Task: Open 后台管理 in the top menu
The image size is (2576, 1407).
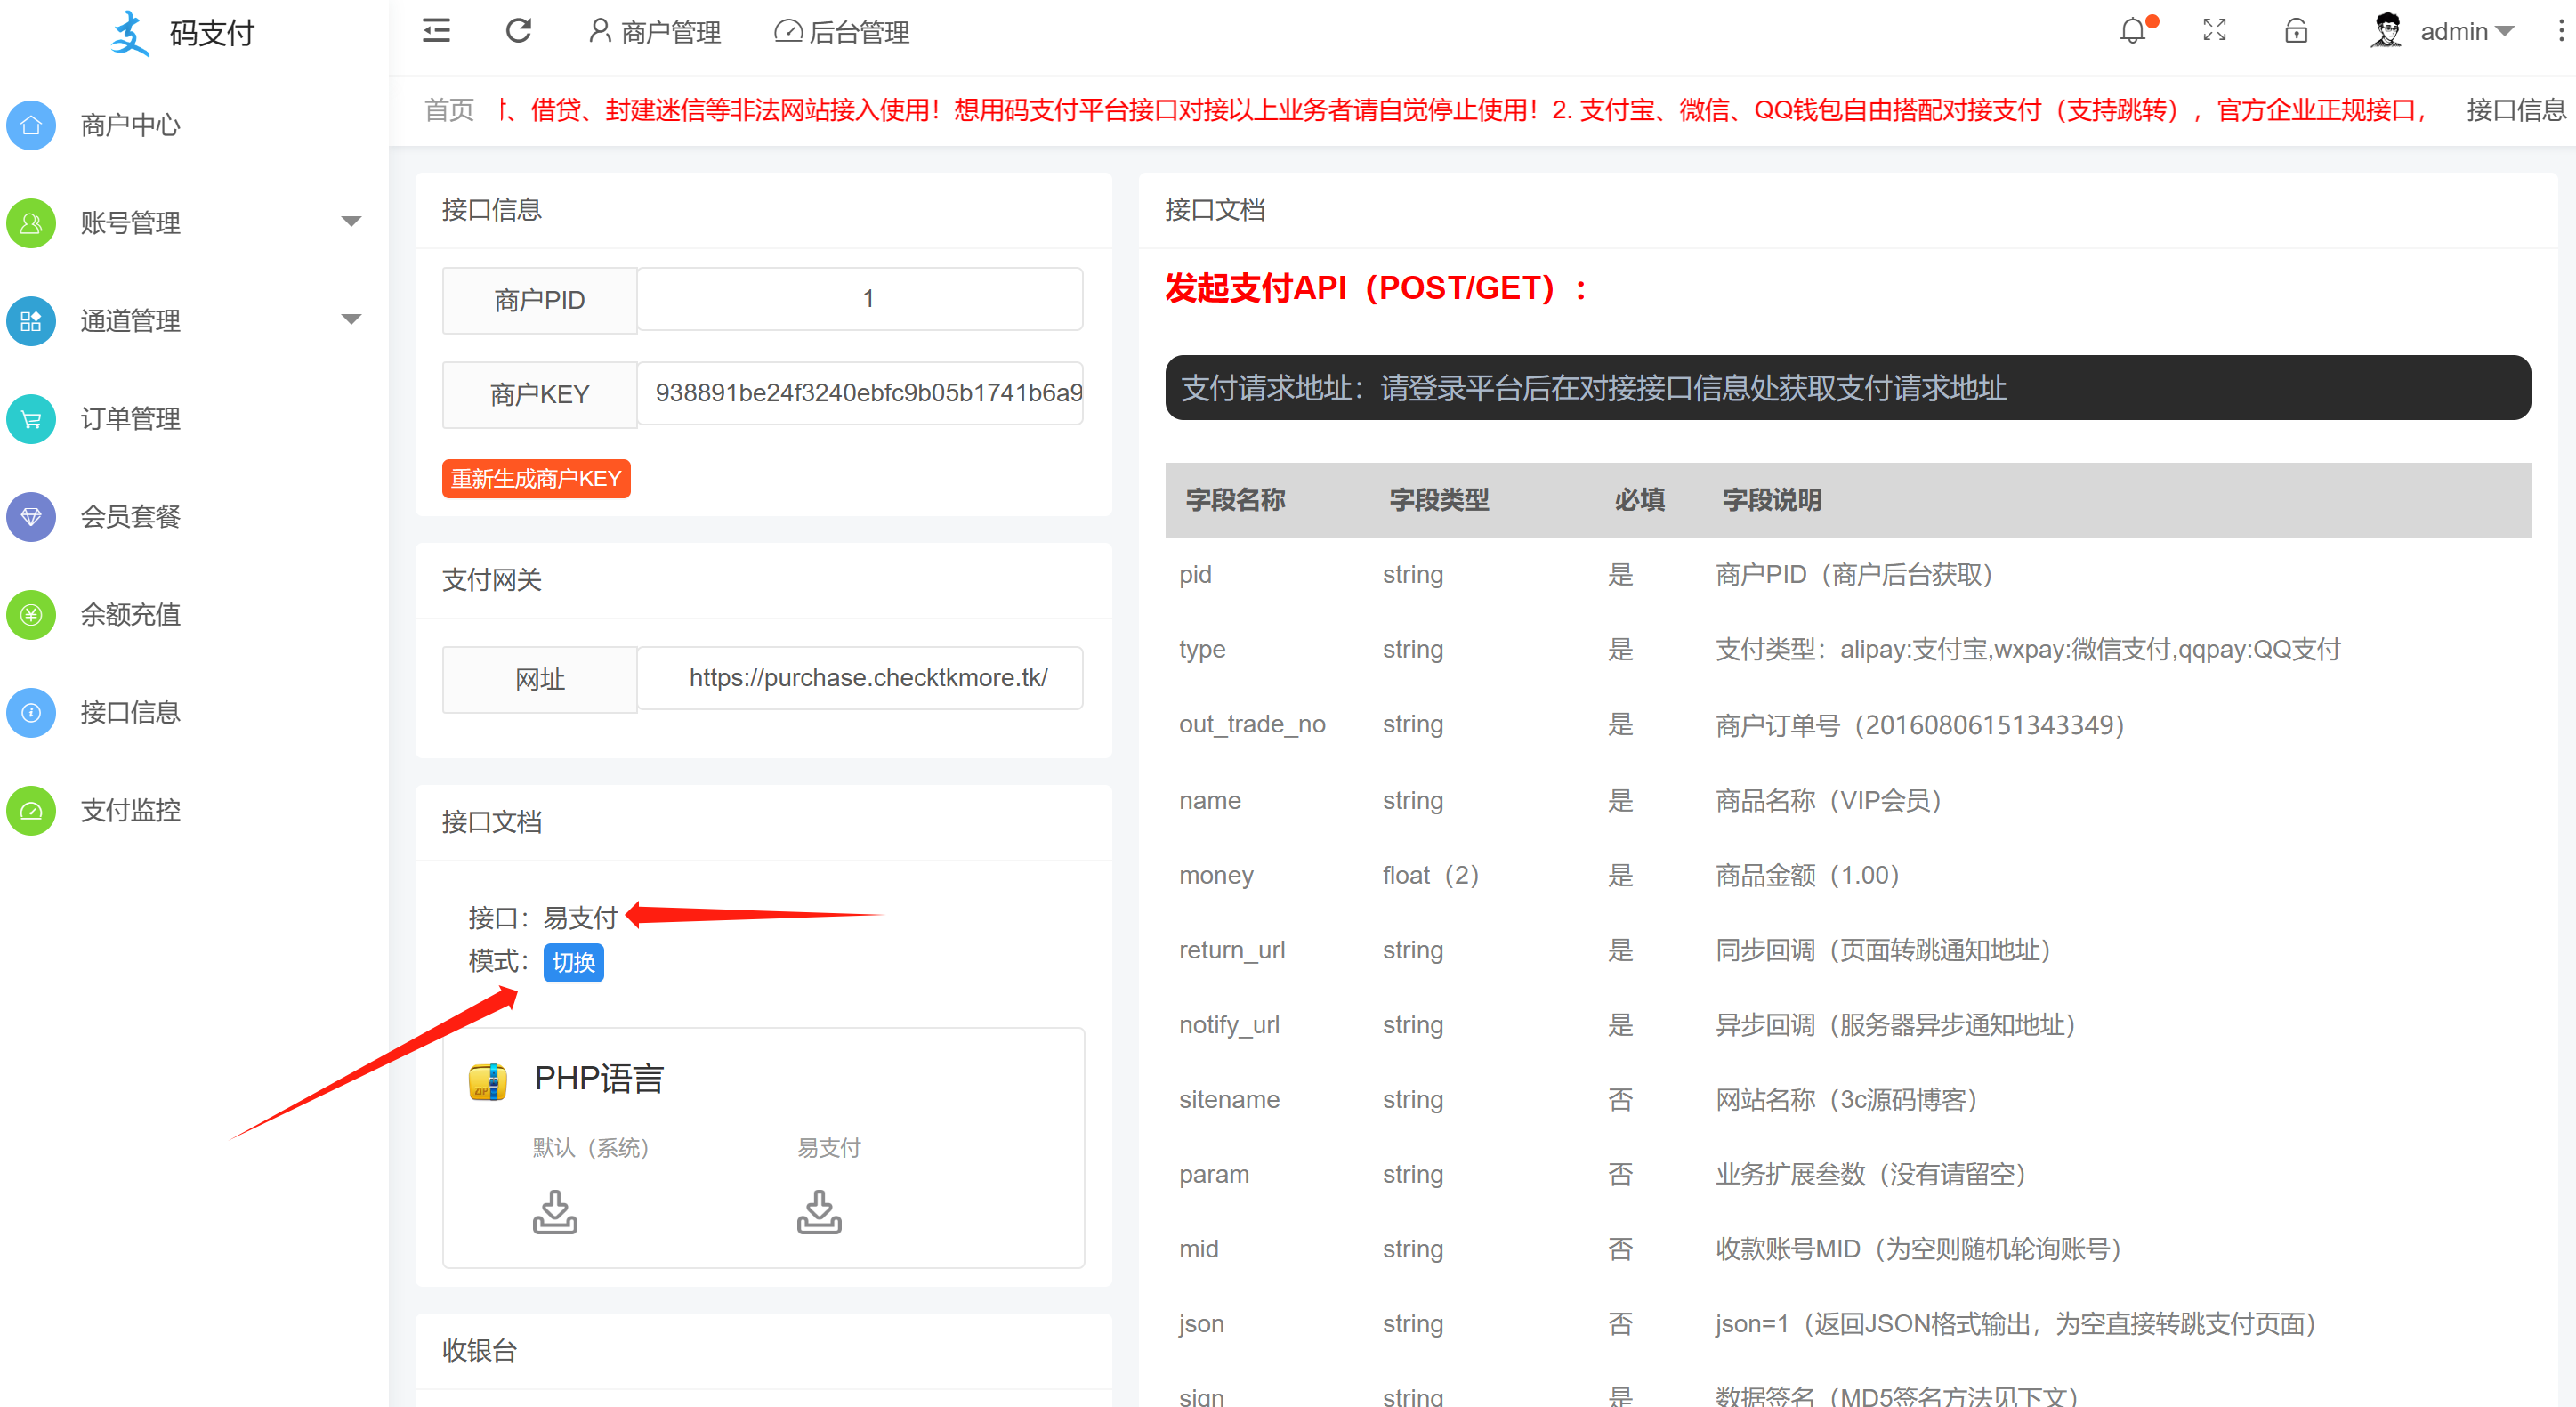Action: [x=842, y=32]
